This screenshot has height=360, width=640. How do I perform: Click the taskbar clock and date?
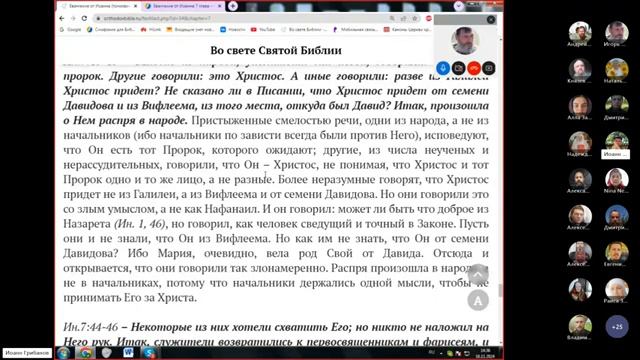[x=485, y=353]
